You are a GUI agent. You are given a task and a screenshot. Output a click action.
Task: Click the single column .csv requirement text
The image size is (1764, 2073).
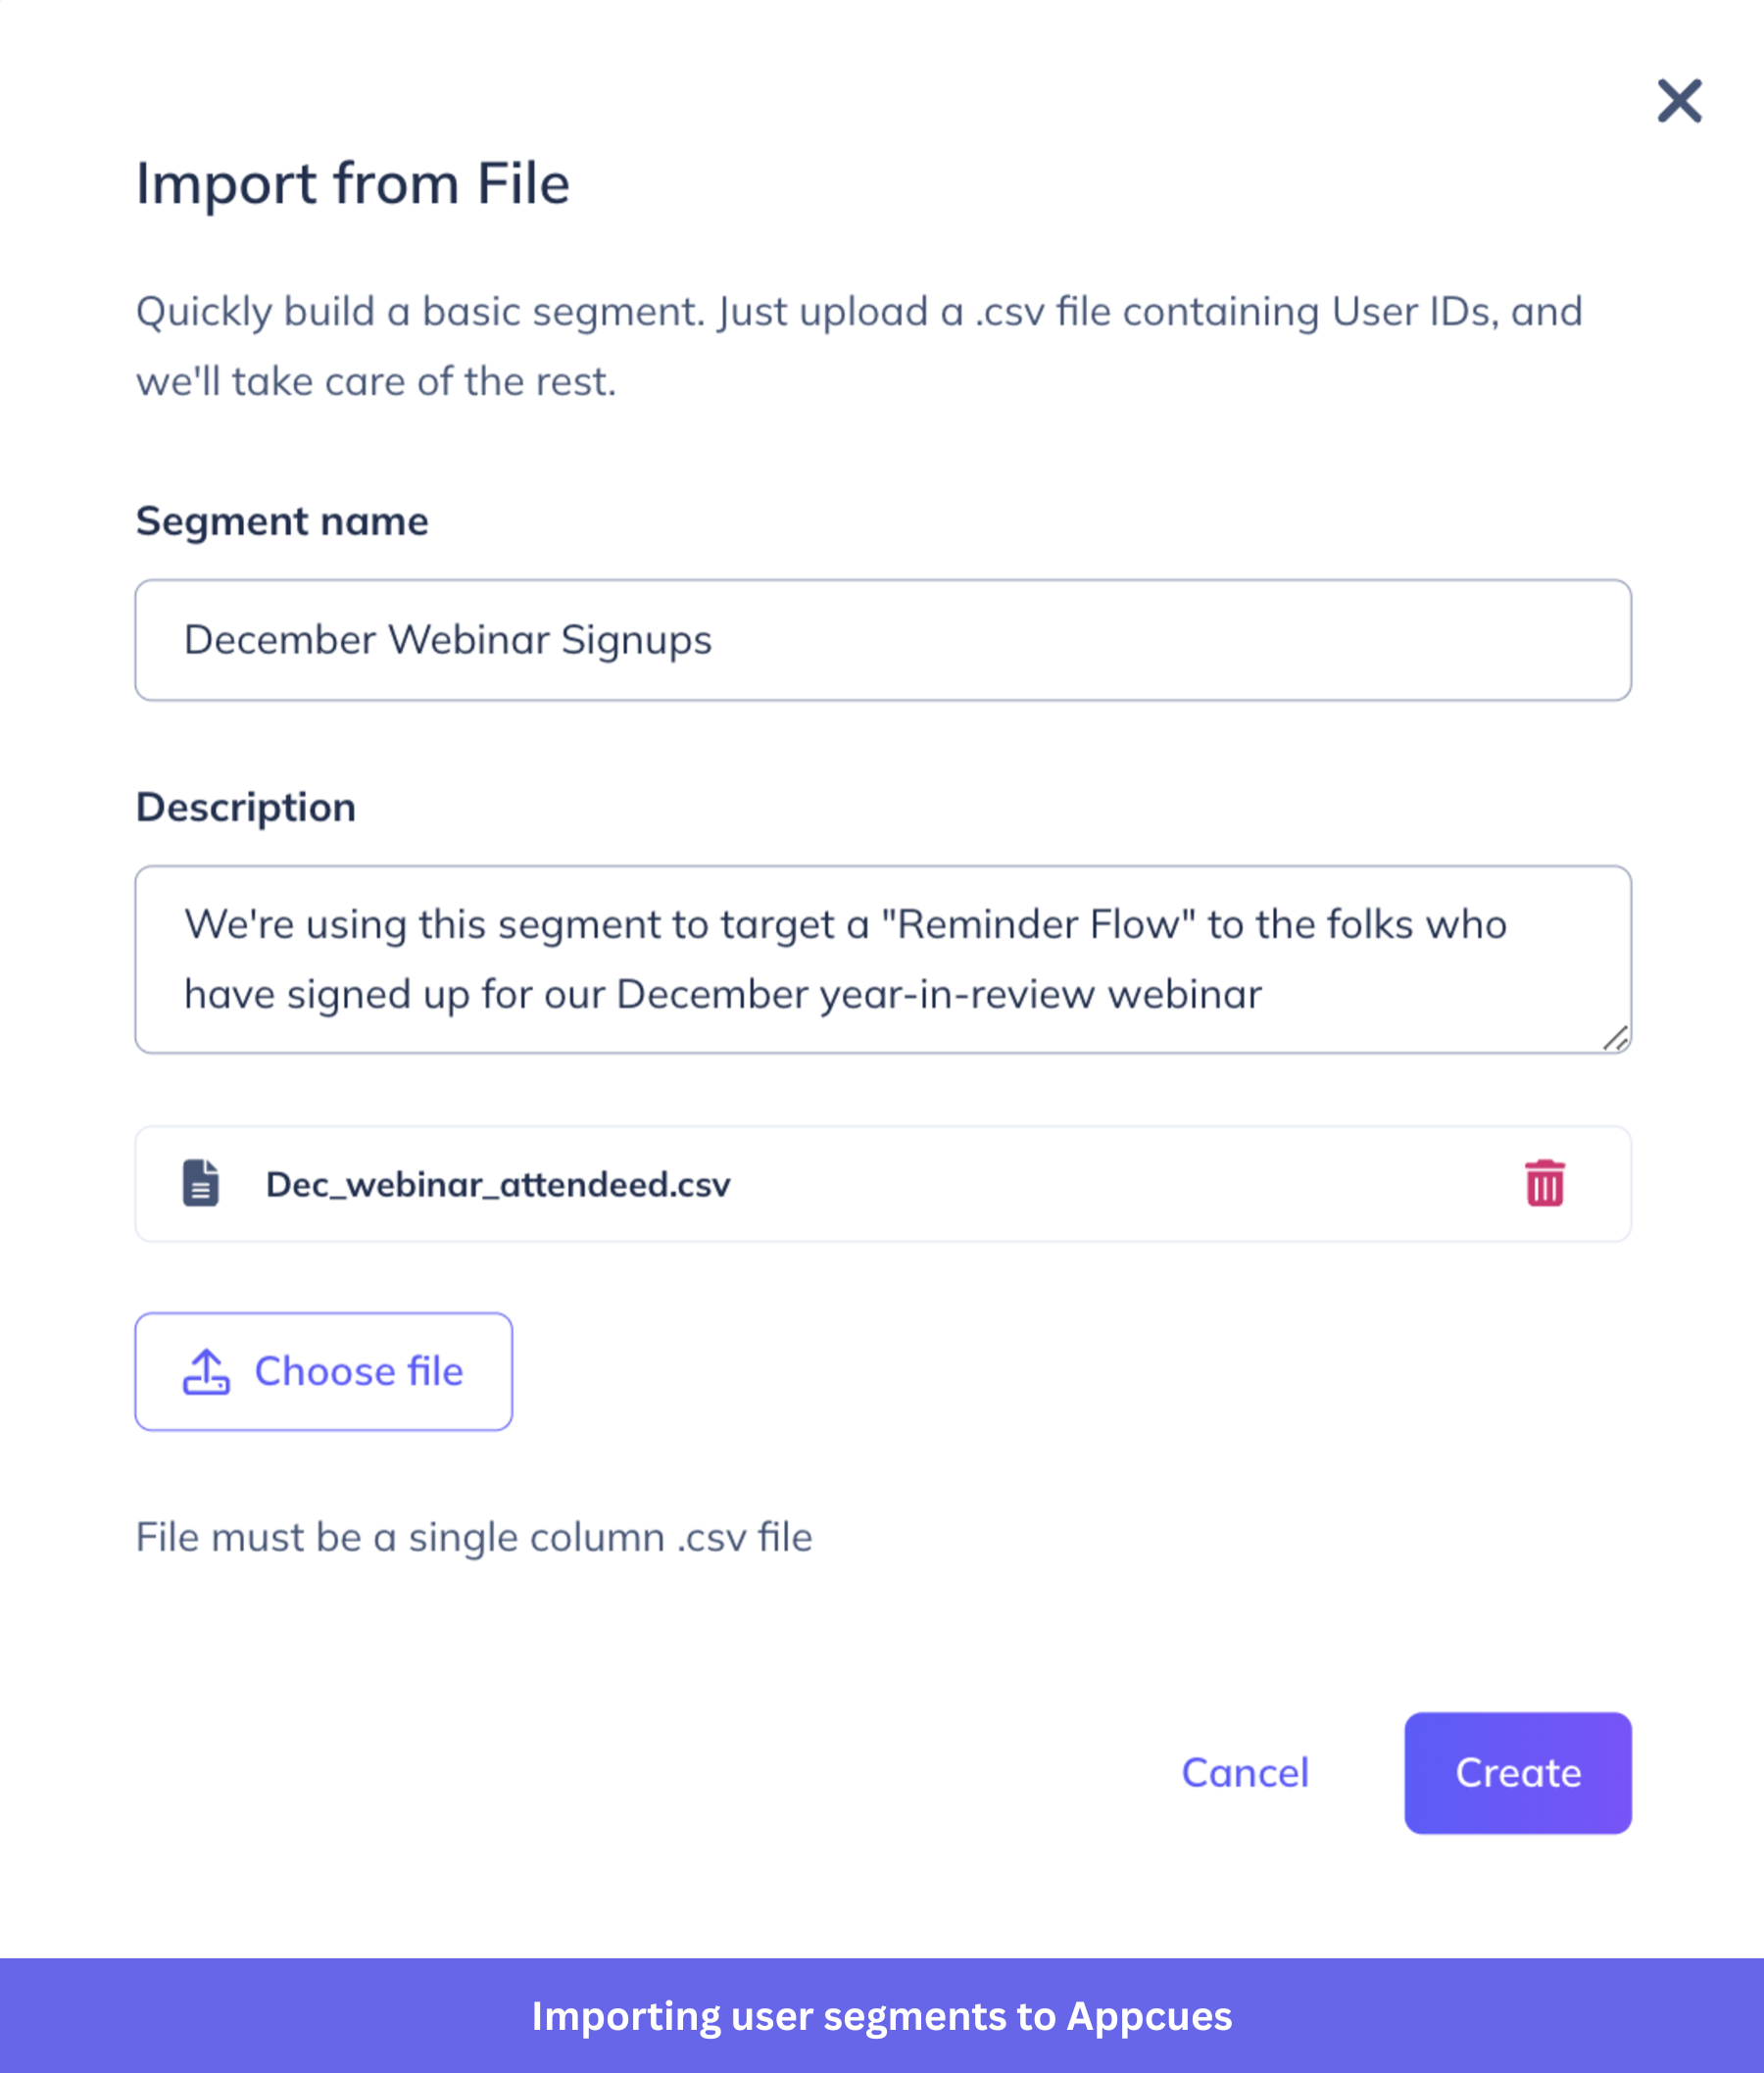473,1537
